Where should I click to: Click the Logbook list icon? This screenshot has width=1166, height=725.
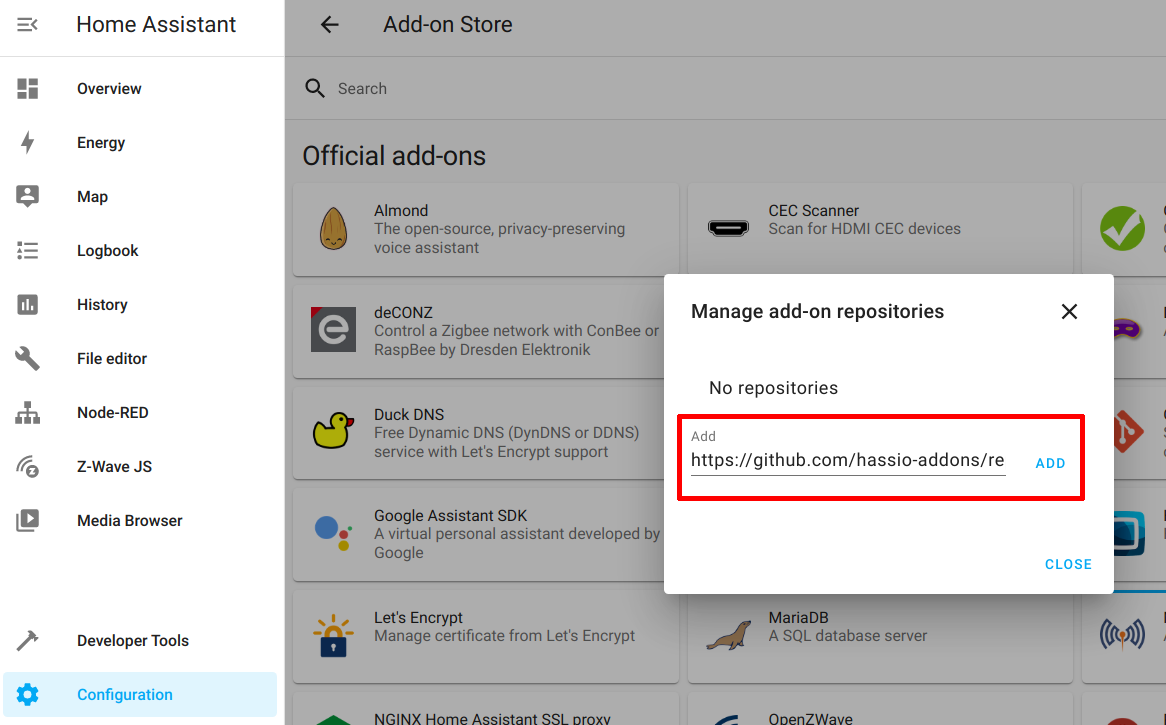point(28,251)
